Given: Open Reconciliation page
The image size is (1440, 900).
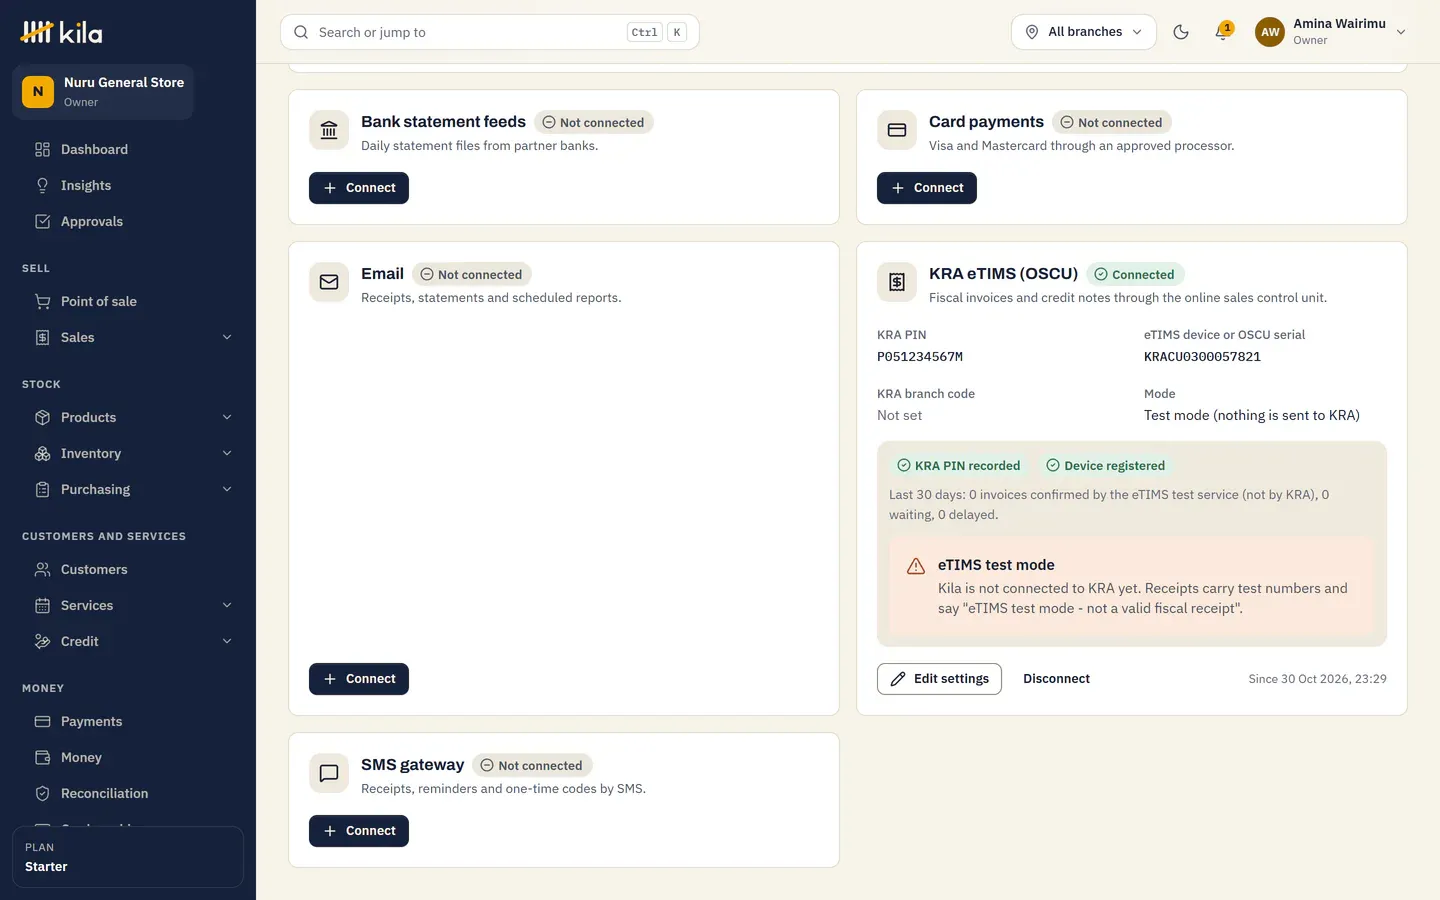Looking at the screenshot, I should (x=128, y=793).
